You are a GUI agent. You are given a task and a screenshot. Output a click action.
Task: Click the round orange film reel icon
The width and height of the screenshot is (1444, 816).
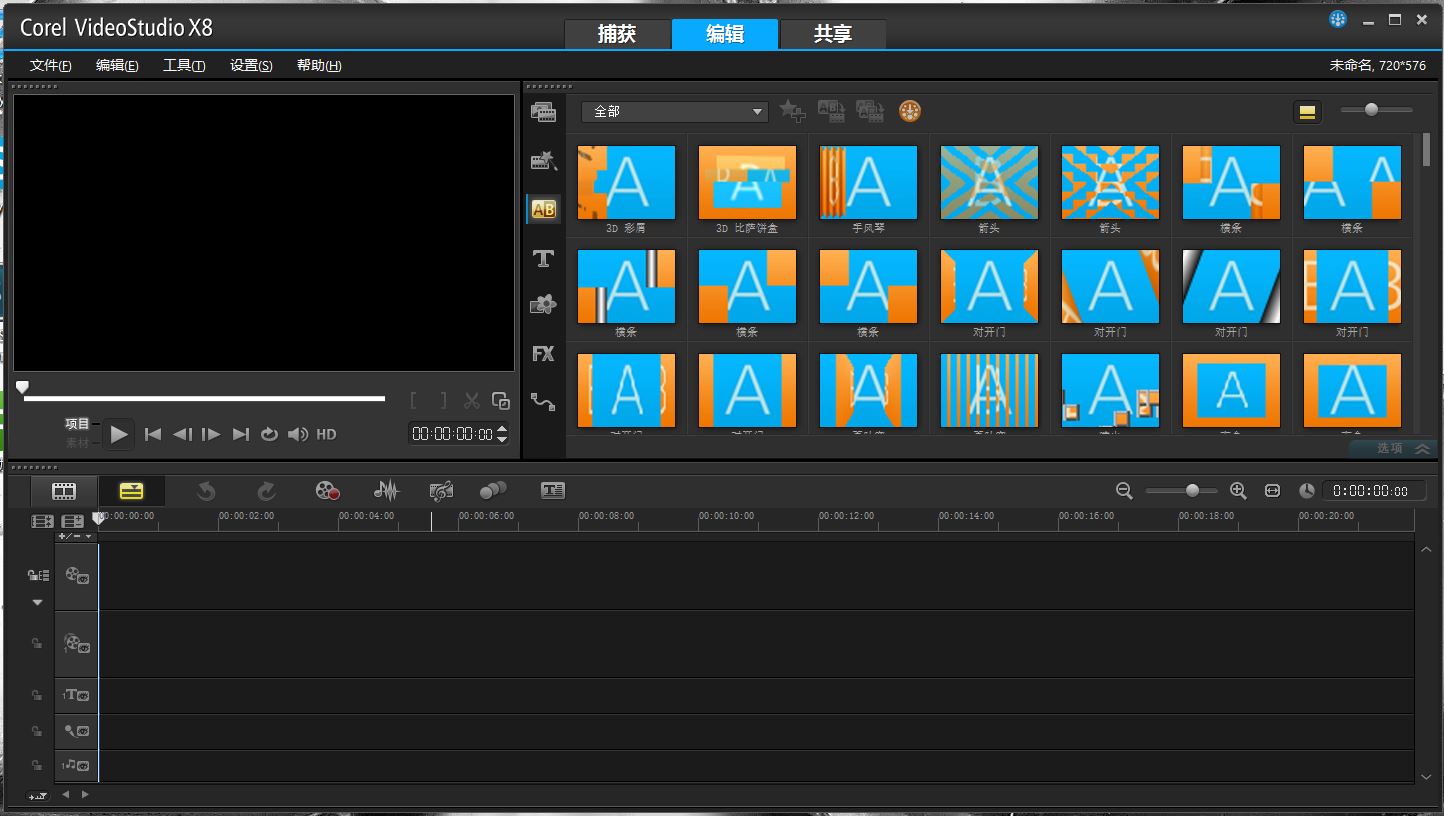pos(909,111)
